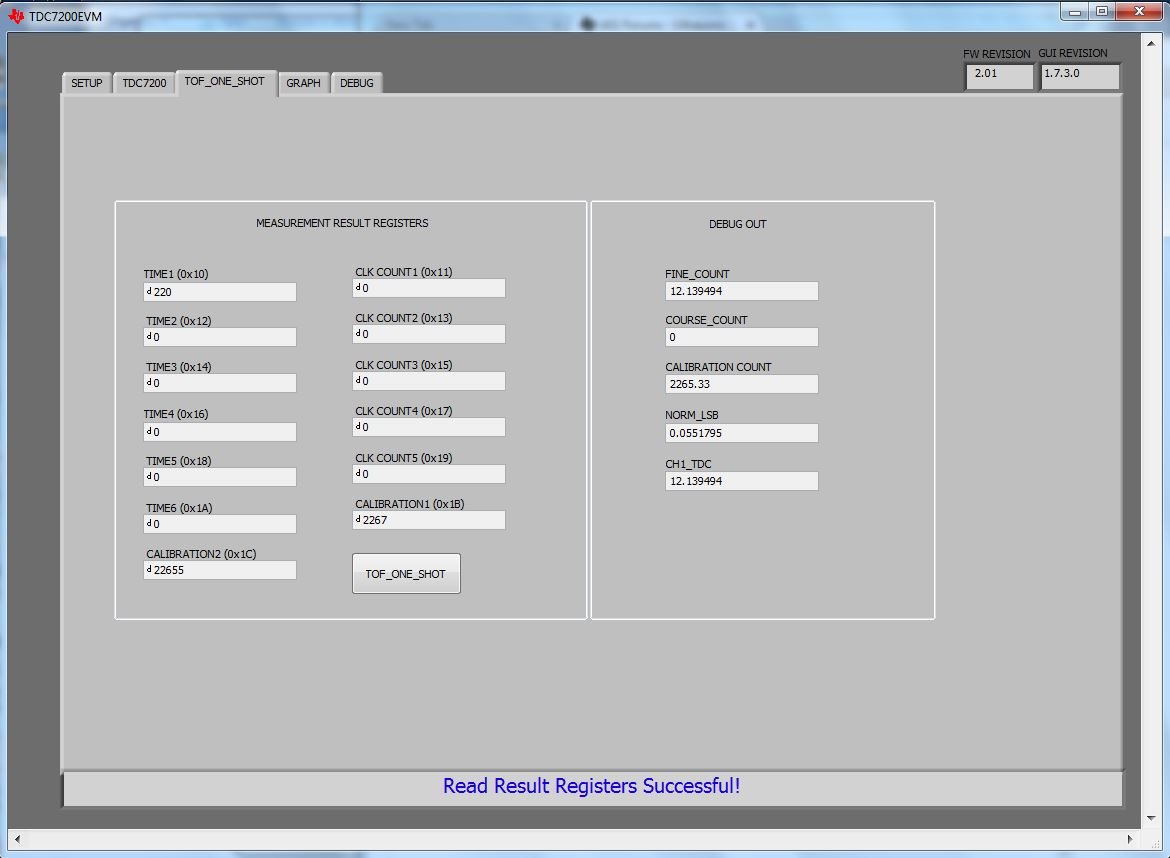Screen dimensions: 1170x858
Task: Click the DEBUG OUT heading
Action: coord(737,224)
